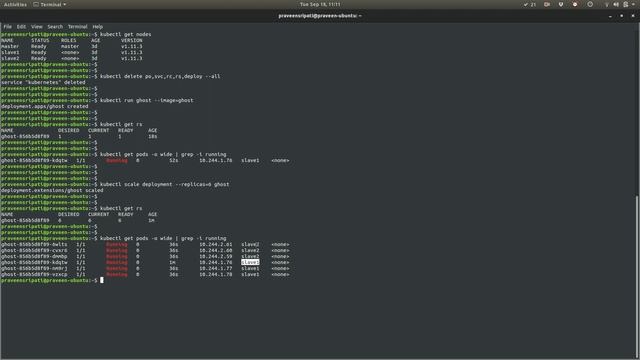This screenshot has width=640, height=360.
Task: Click 'kubectl scale deployment --replicas=6 ghost' command
Action: (164, 184)
